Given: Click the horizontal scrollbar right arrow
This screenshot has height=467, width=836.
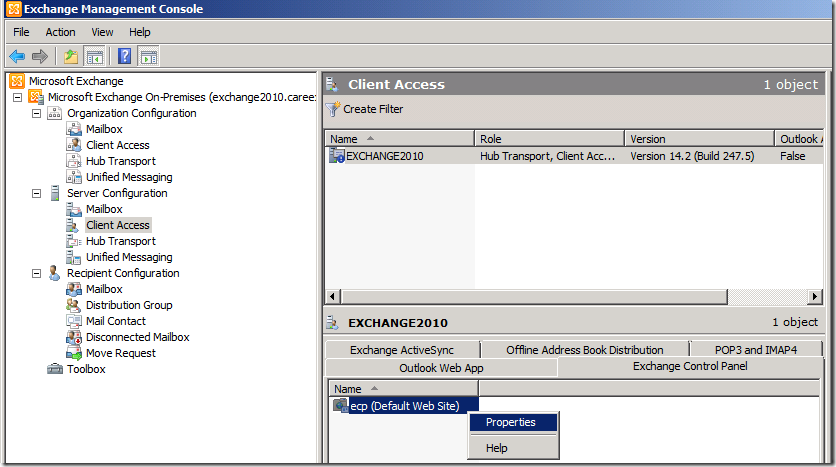Looking at the screenshot, I should tap(815, 296).
